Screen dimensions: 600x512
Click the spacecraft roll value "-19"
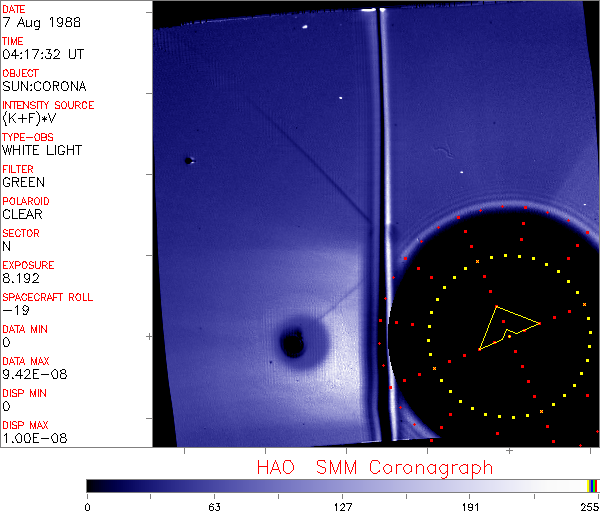(x=14, y=311)
